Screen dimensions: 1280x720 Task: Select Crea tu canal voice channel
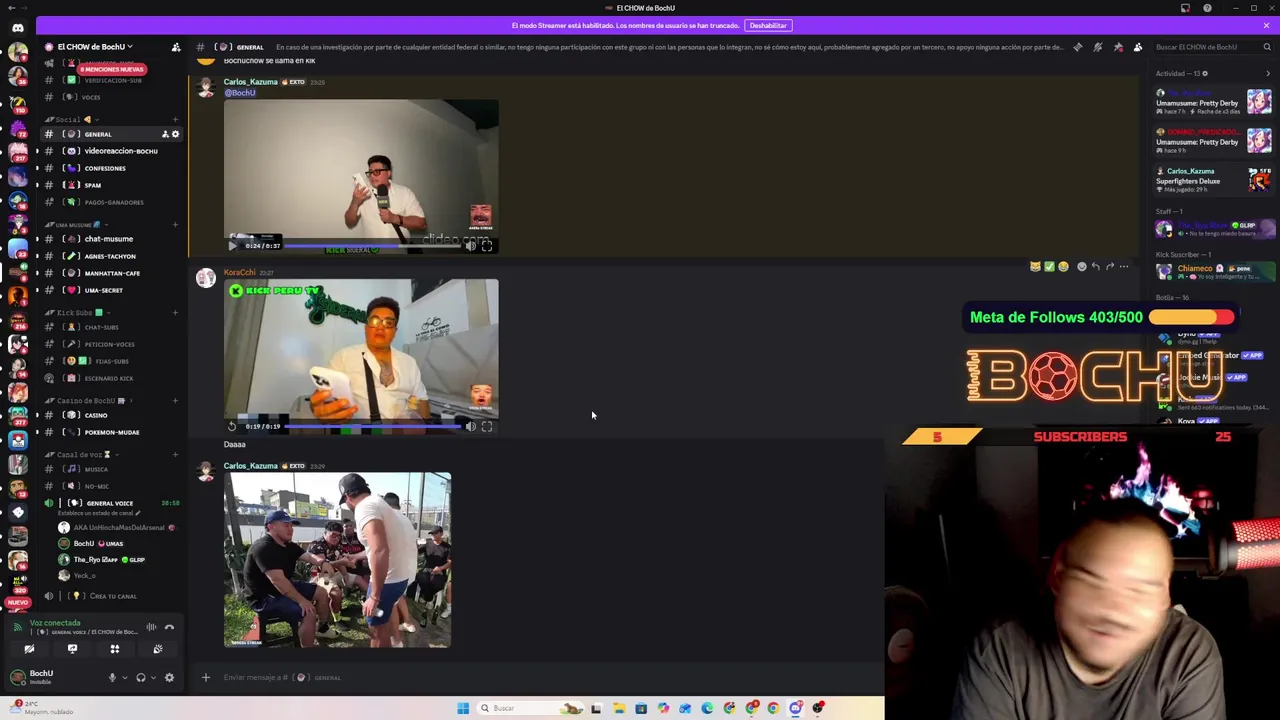click(112, 596)
